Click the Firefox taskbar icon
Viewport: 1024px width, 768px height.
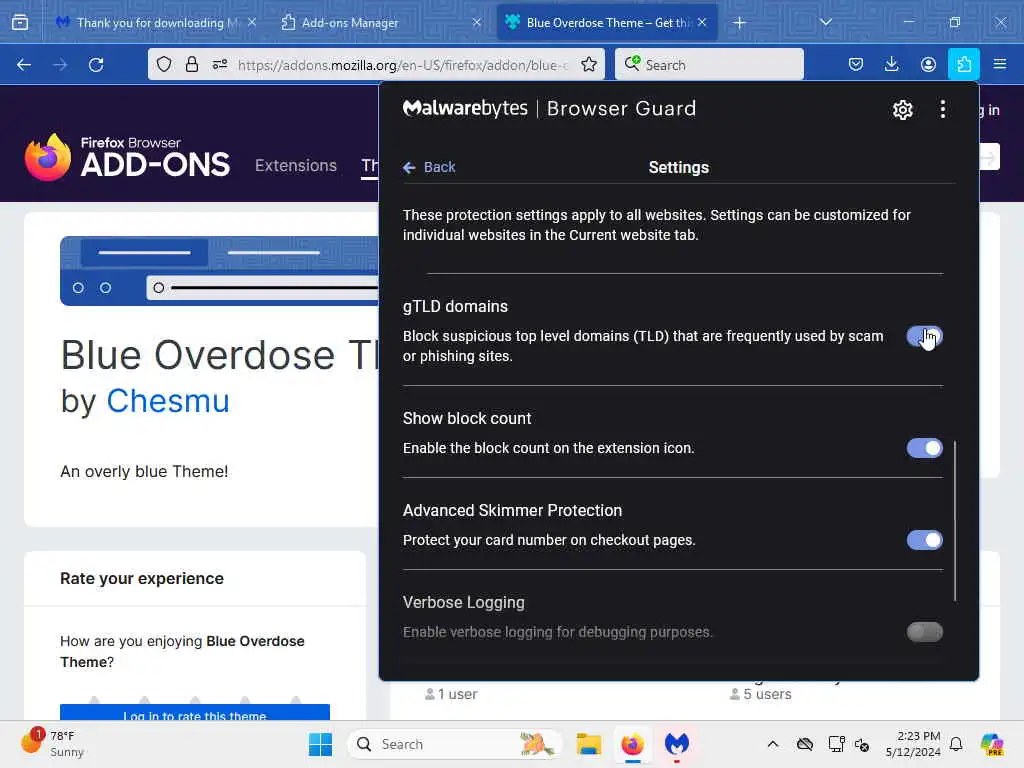tap(632, 744)
